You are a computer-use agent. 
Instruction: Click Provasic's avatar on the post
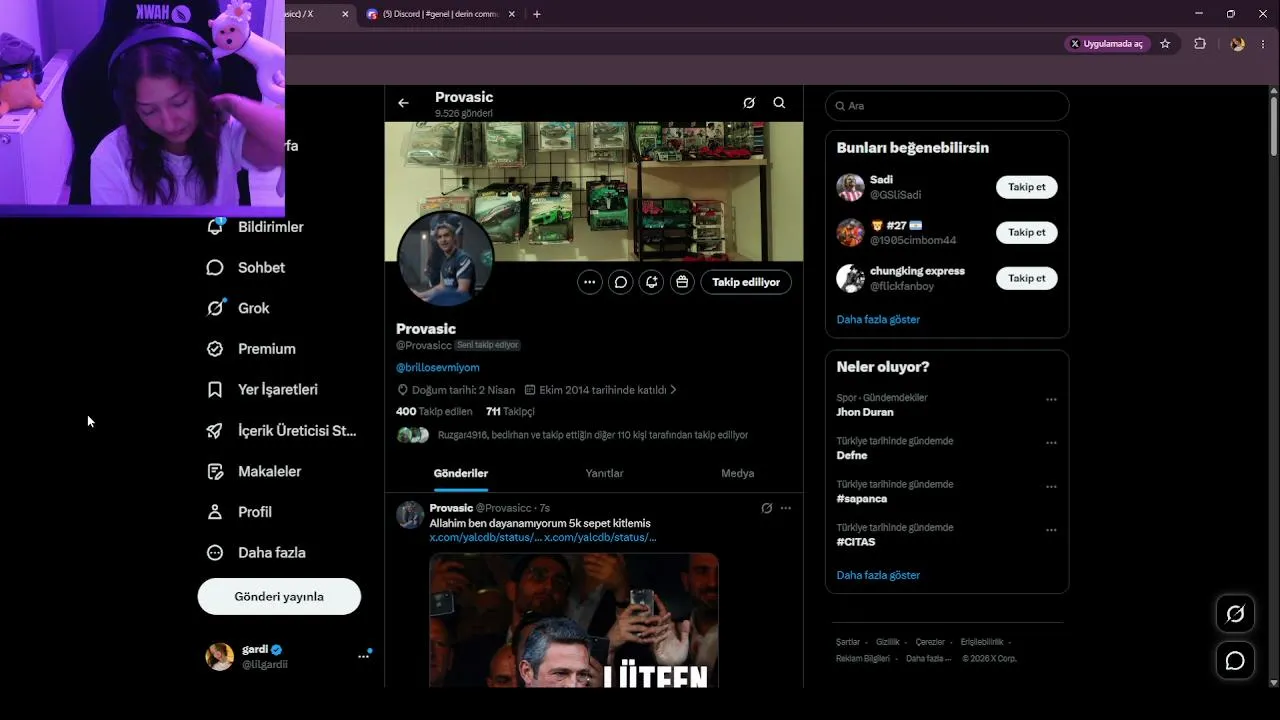410,515
